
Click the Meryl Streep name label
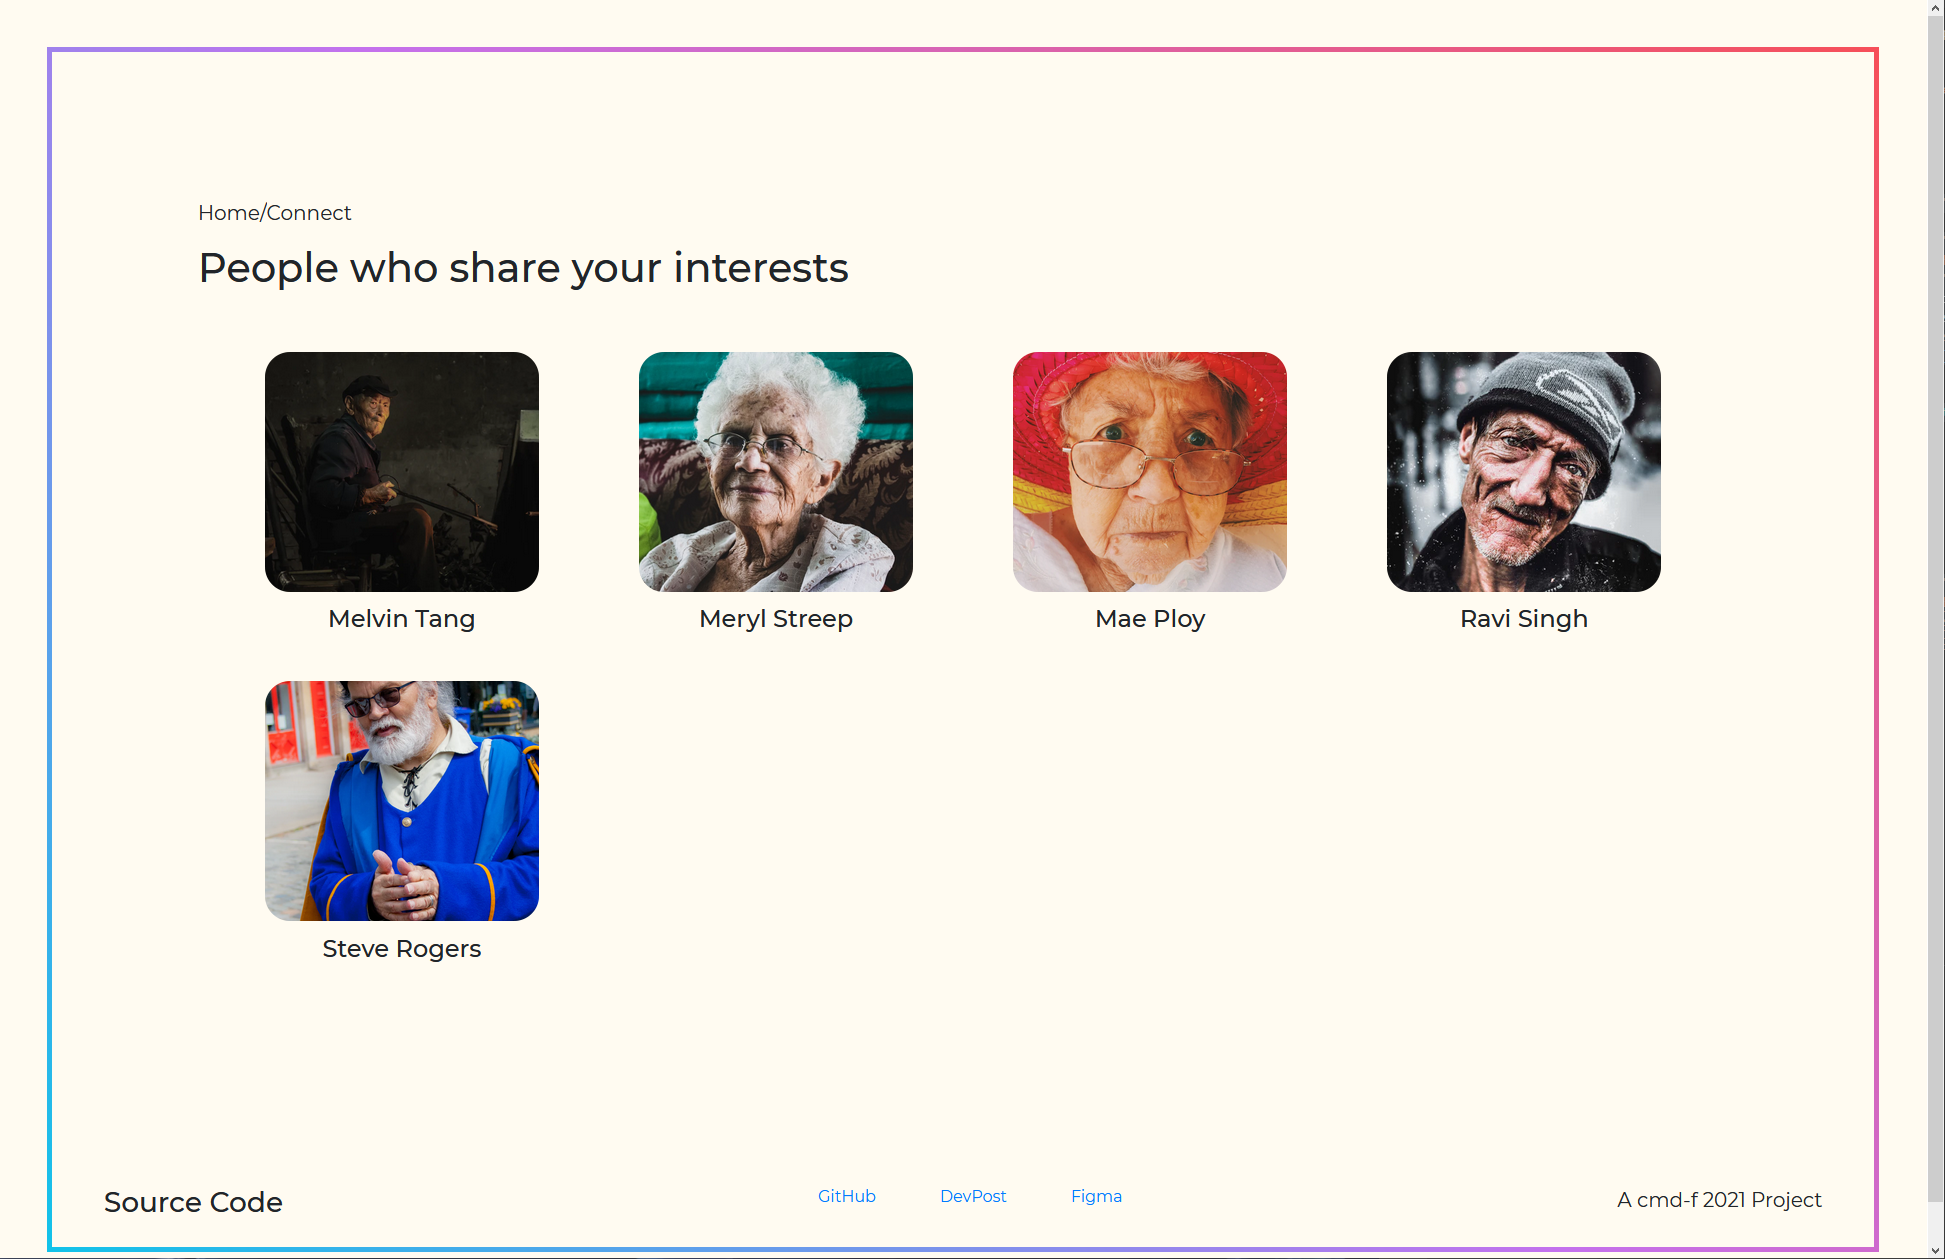pyautogui.click(x=775, y=619)
